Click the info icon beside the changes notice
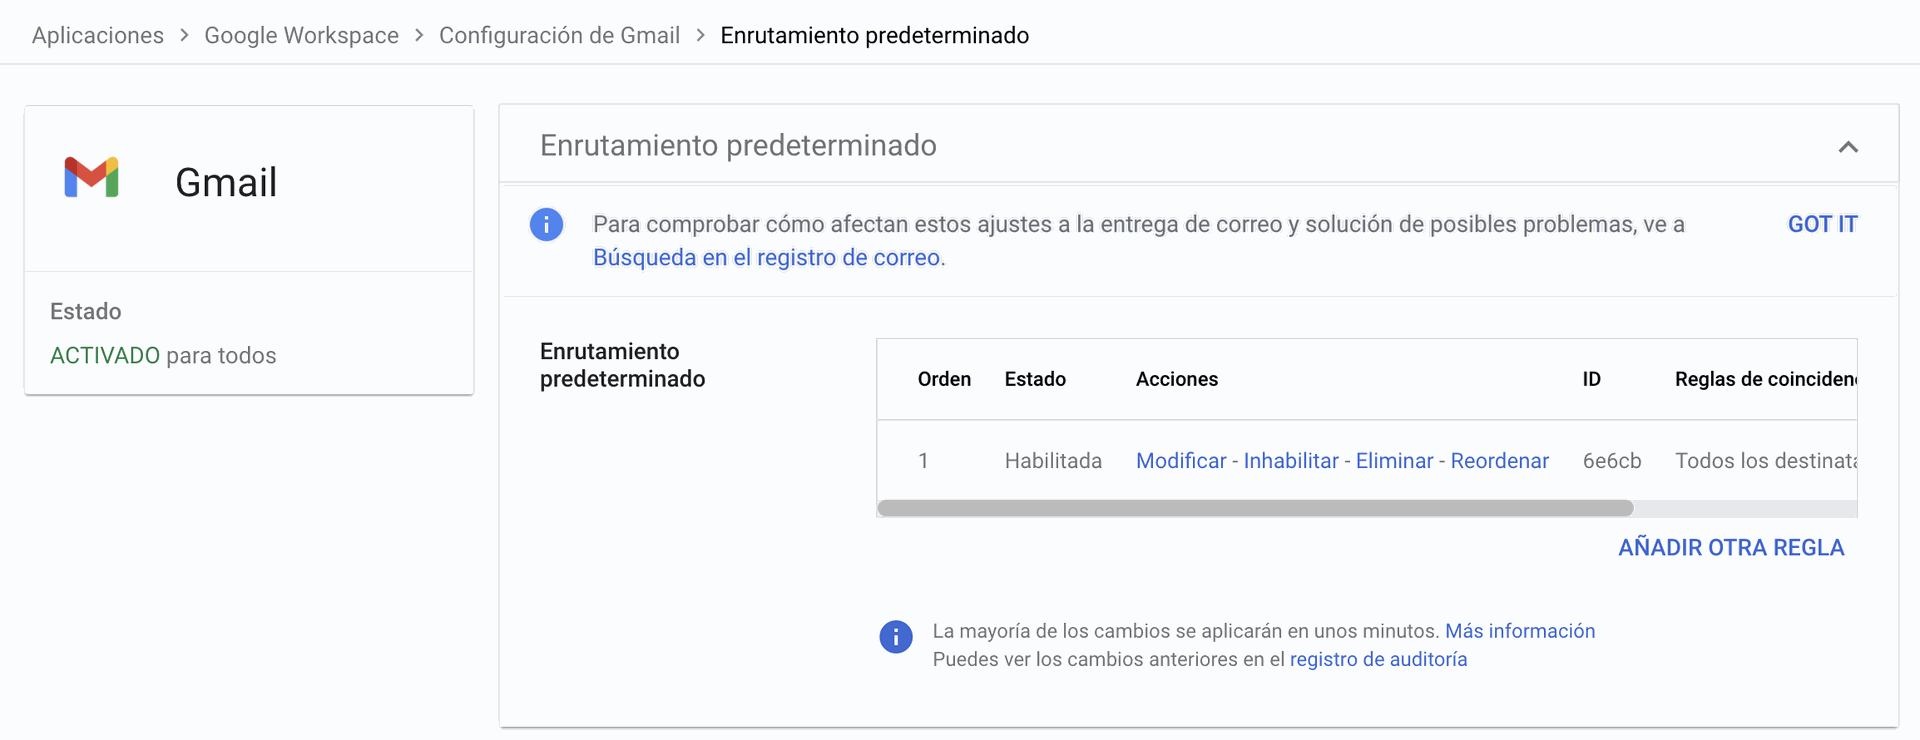The image size is (1920, 740). pos(895,636)
